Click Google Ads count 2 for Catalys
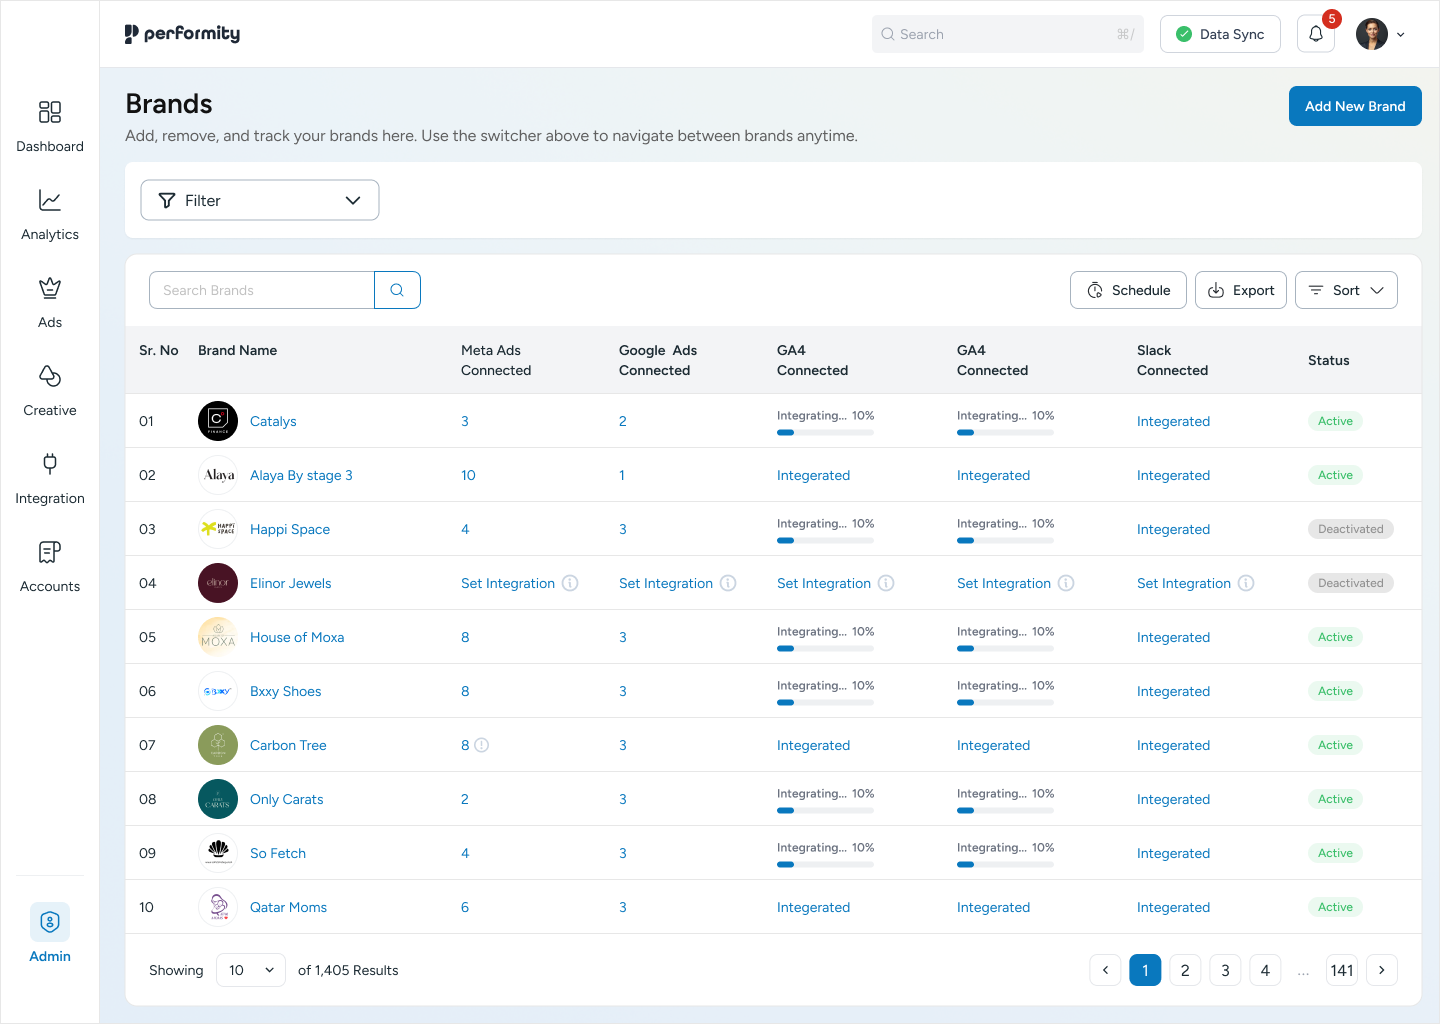This screenshot has width=1440, height=1024. click(622, 421)
